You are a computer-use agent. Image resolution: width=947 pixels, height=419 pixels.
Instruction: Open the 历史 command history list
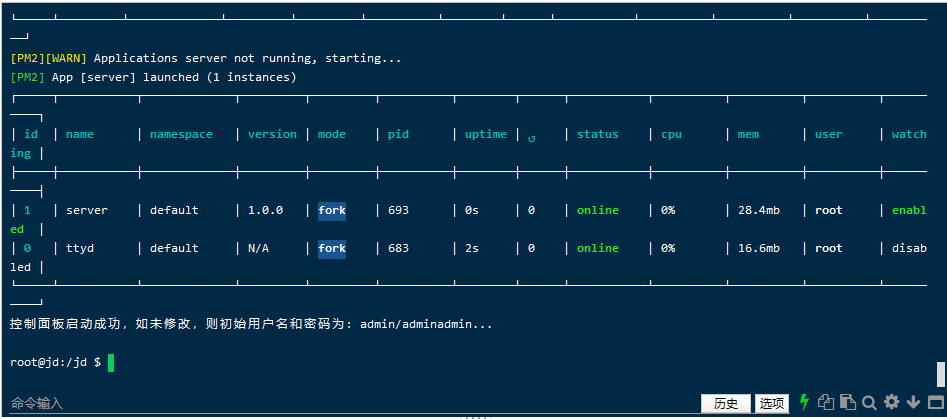point(726,403)
